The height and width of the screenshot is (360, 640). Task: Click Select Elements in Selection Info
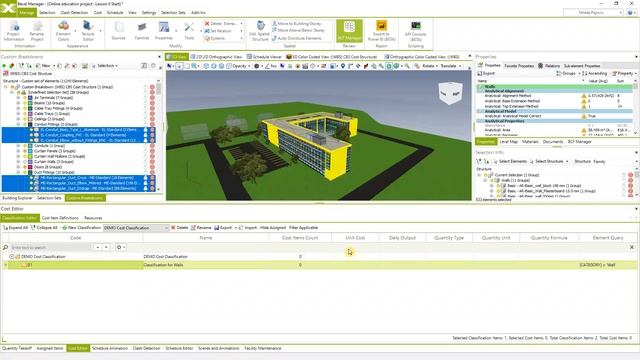tap(510, 162)
